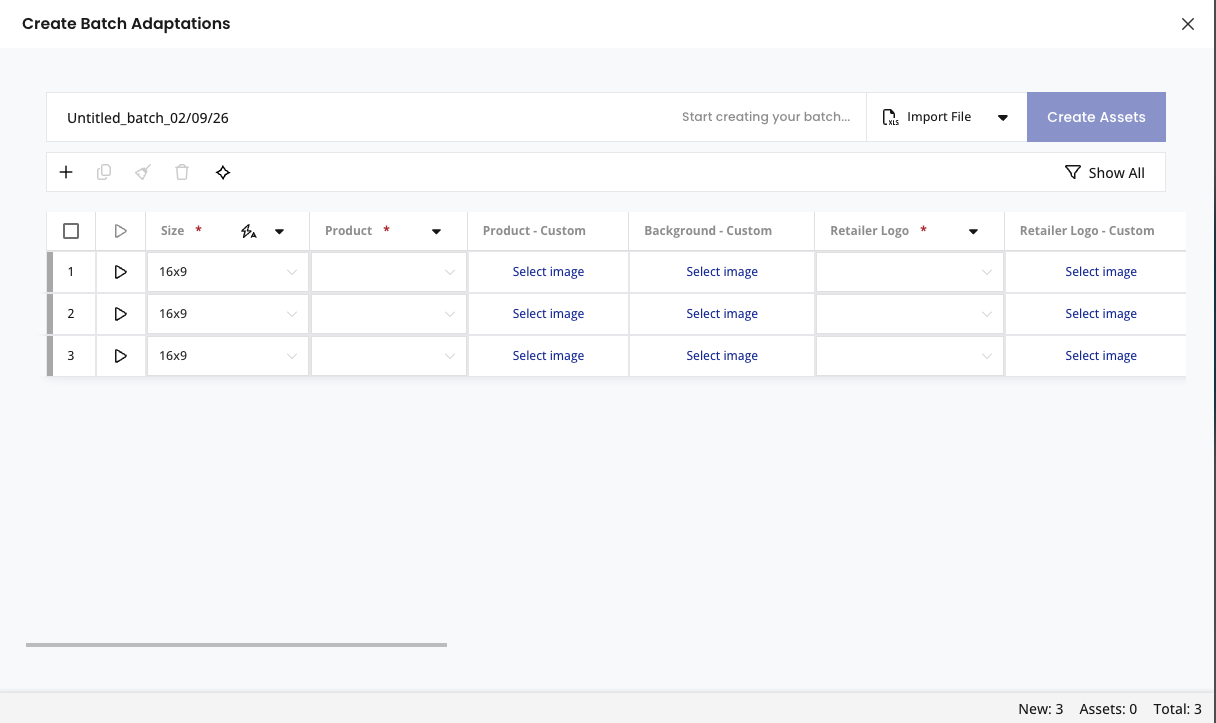The height and width of the screenshot is (723, 1216).
Task: Select image for row 3 Background - Custom
Action: click(722, 356)
